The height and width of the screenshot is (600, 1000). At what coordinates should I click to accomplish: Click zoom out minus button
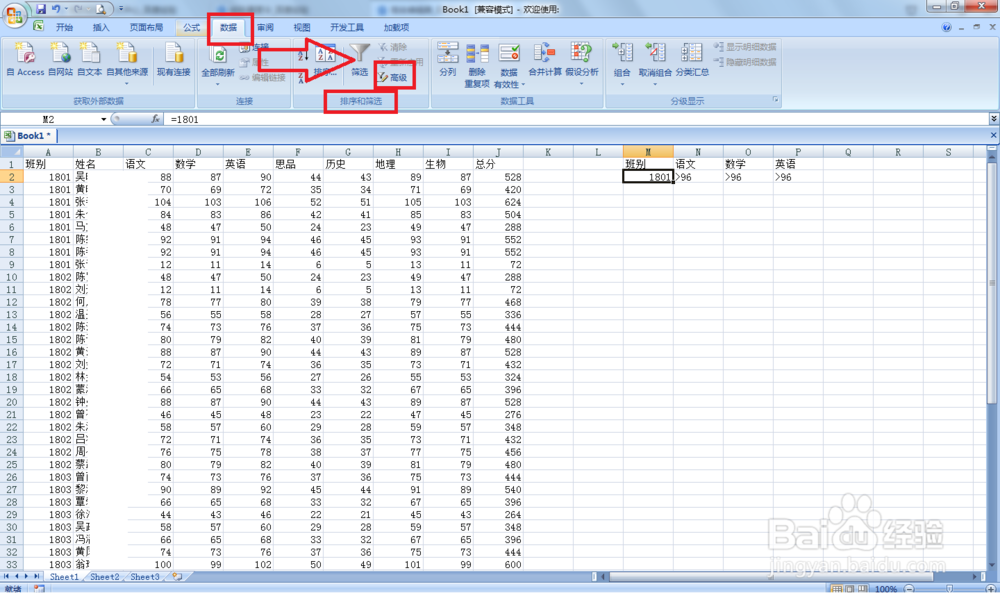tap(909, 589)
